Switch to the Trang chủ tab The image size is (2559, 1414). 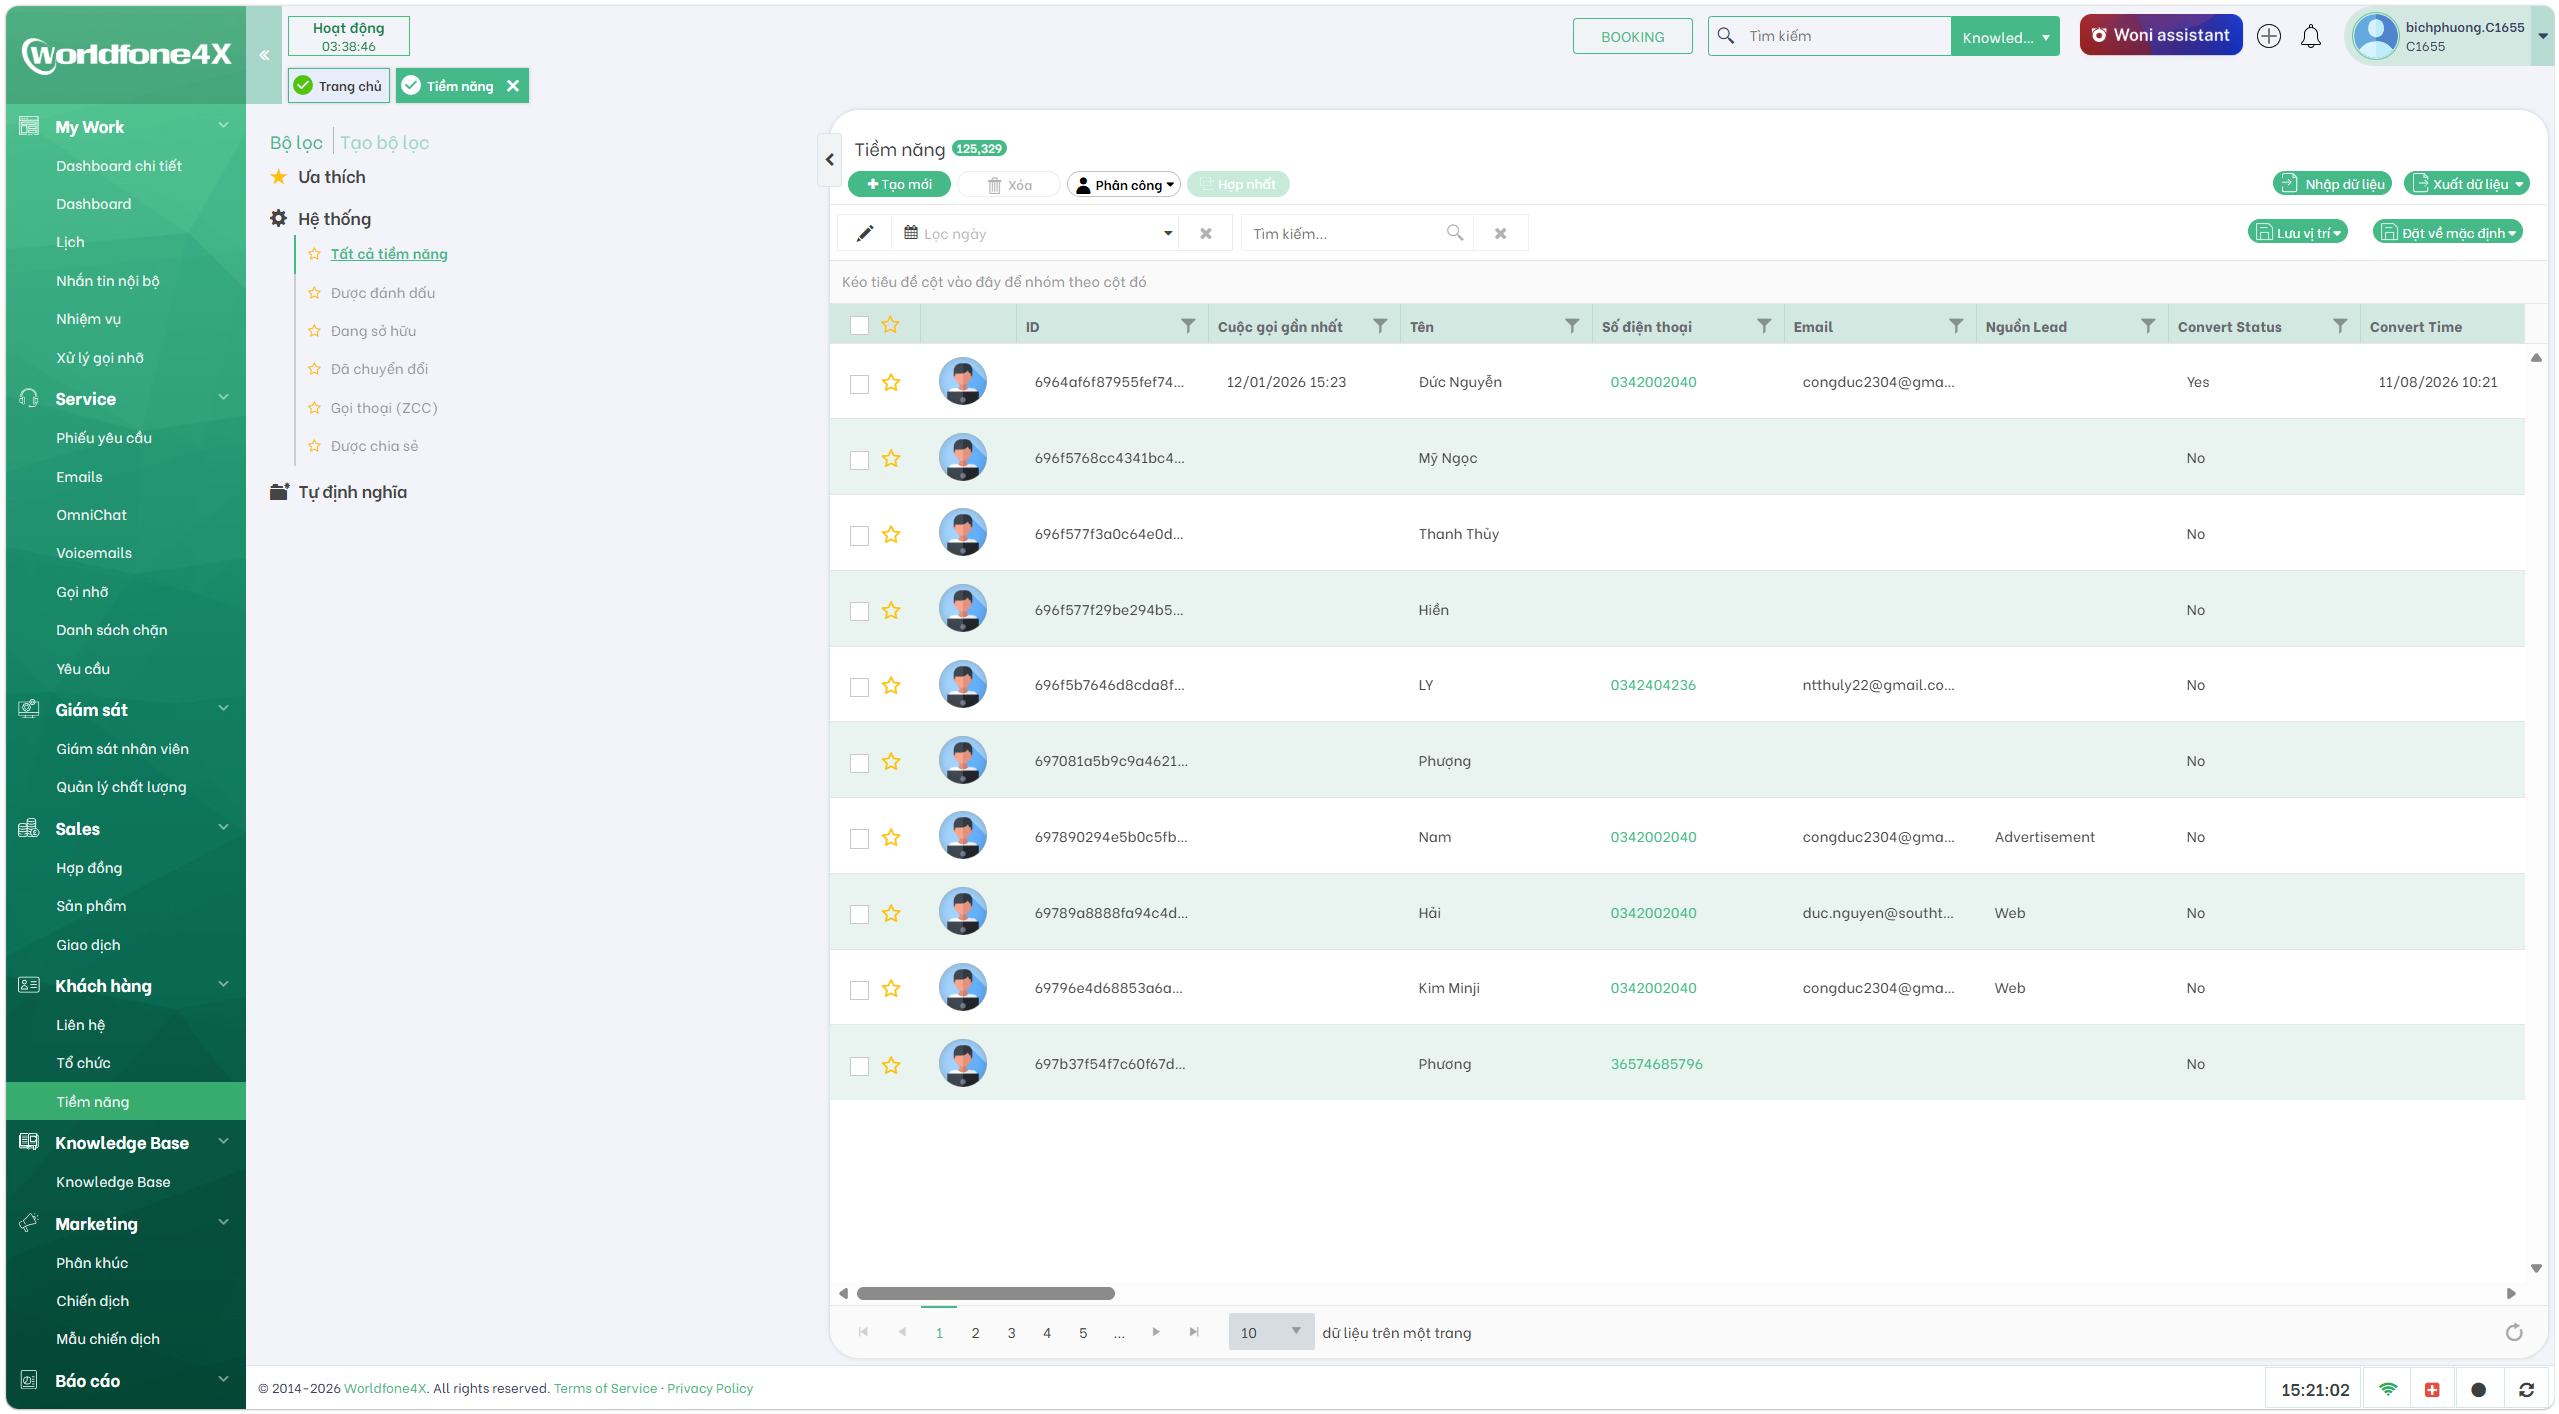pos(339,86)
